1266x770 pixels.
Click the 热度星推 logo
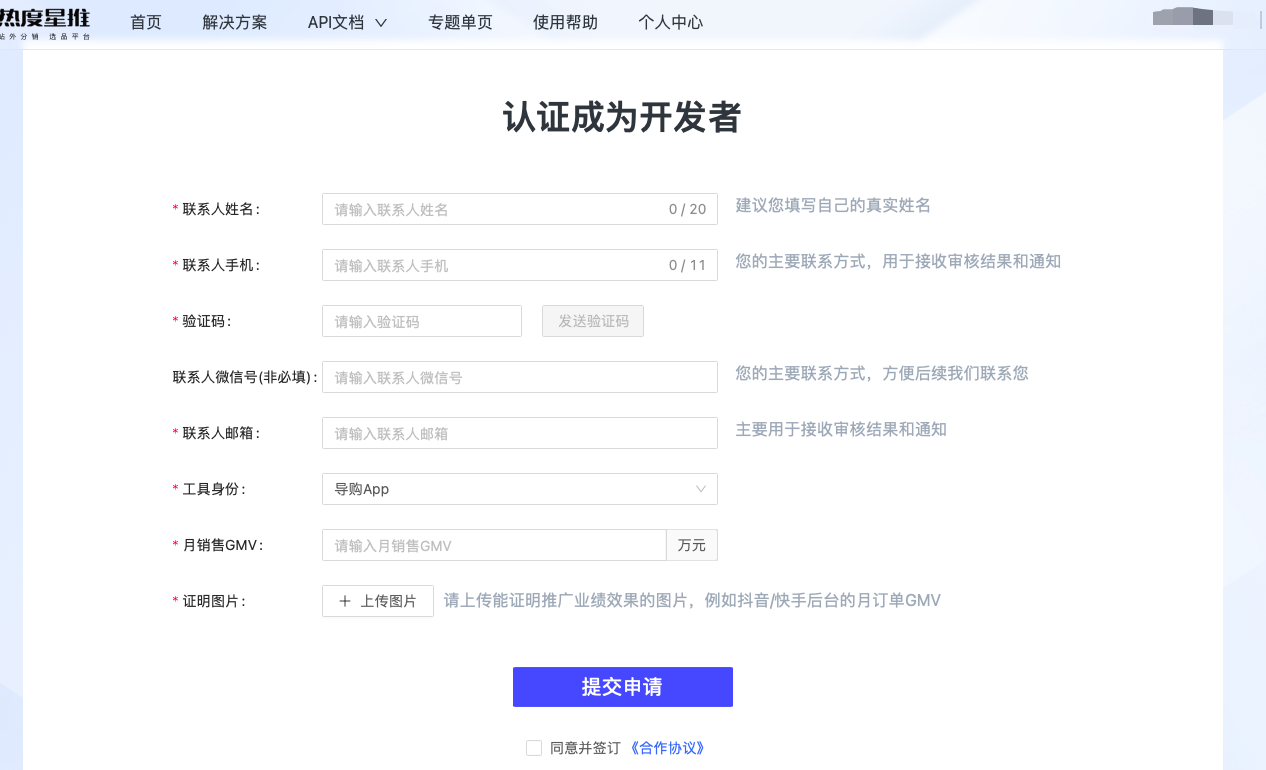pyautogui.click(x=45, y=21)
